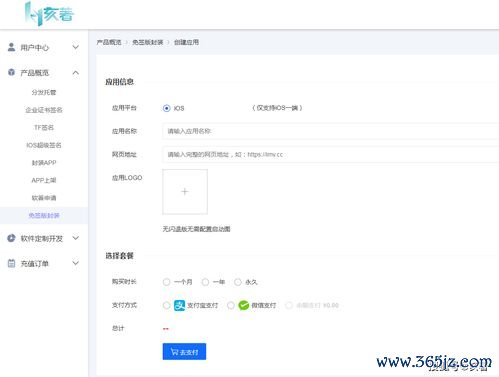Screen dimensions: 499x377
Task: Click the WeChat Pay logo icon
Action: point(244,305)
